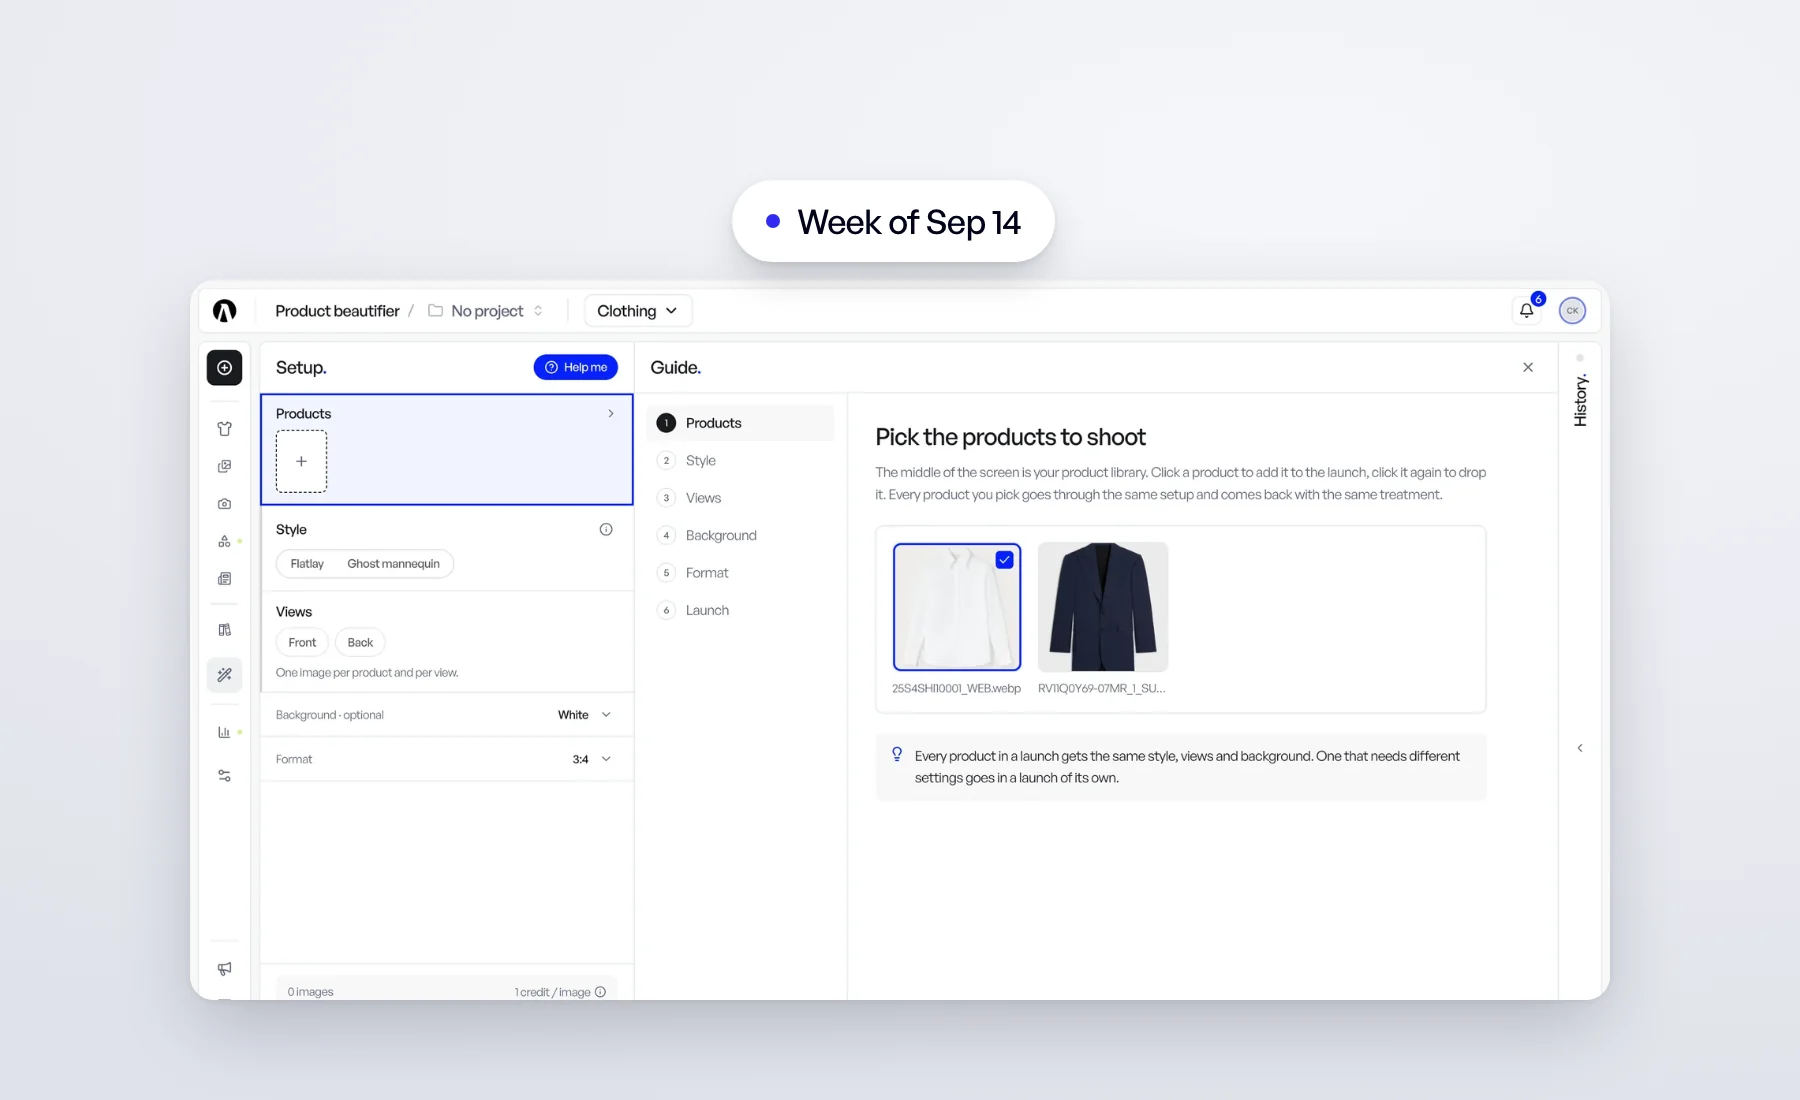Go to guide step Style
Image resolution: width=1800 pixels, height=1100 pixels.
pos(741,460)
